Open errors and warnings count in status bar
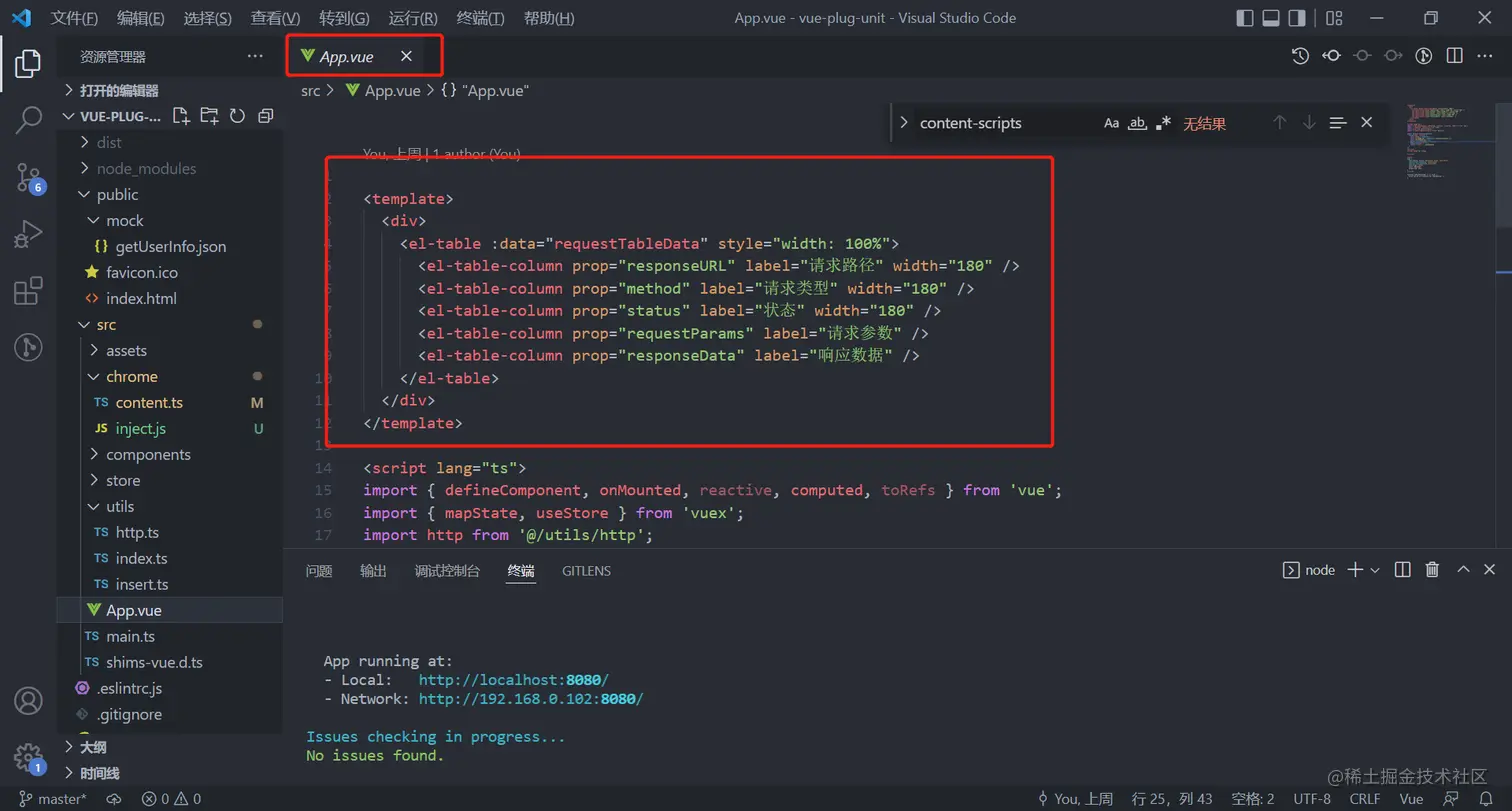The width and height of the screenshot is (1512, 811). 171,799
